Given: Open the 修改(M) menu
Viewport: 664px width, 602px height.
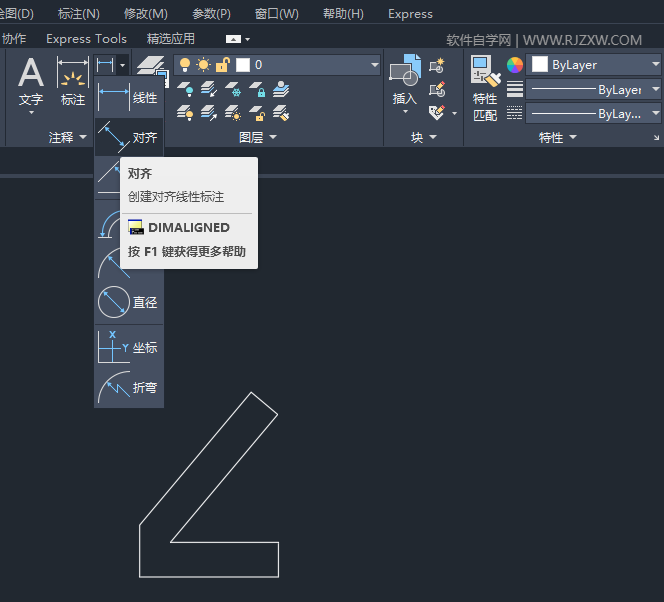Looking at the screenshot, I should (x=146, y=14).
